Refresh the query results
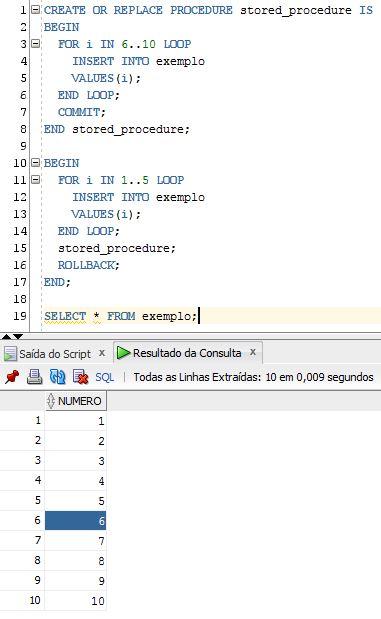The width and height of the screenshot is (381, 619). [x=58, y=377]
